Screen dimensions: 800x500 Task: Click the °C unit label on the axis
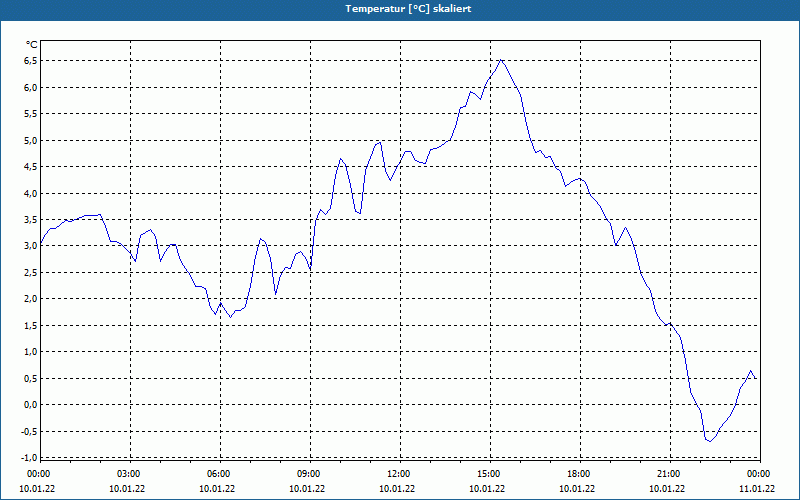click(x=32, y=45)
